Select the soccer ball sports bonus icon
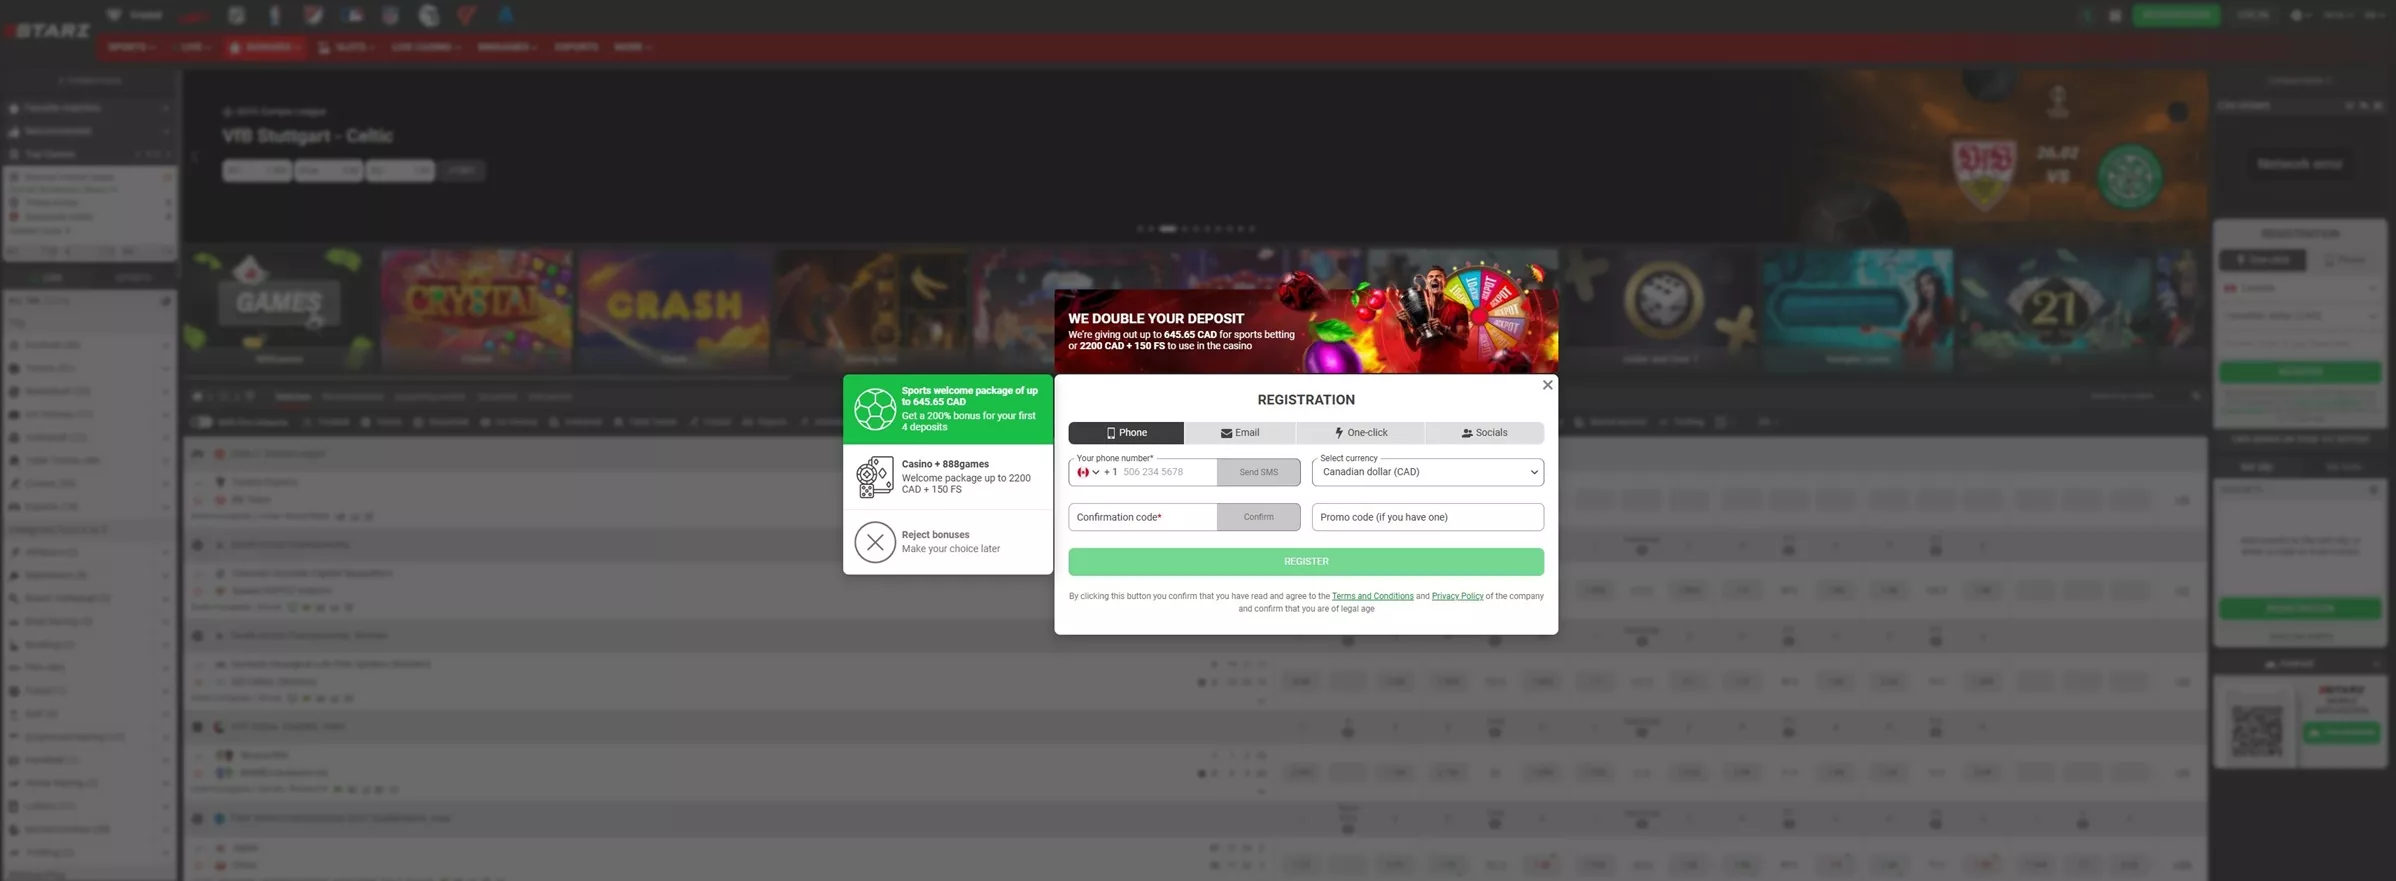The image size is (2396, 881). tap(874, 409)
